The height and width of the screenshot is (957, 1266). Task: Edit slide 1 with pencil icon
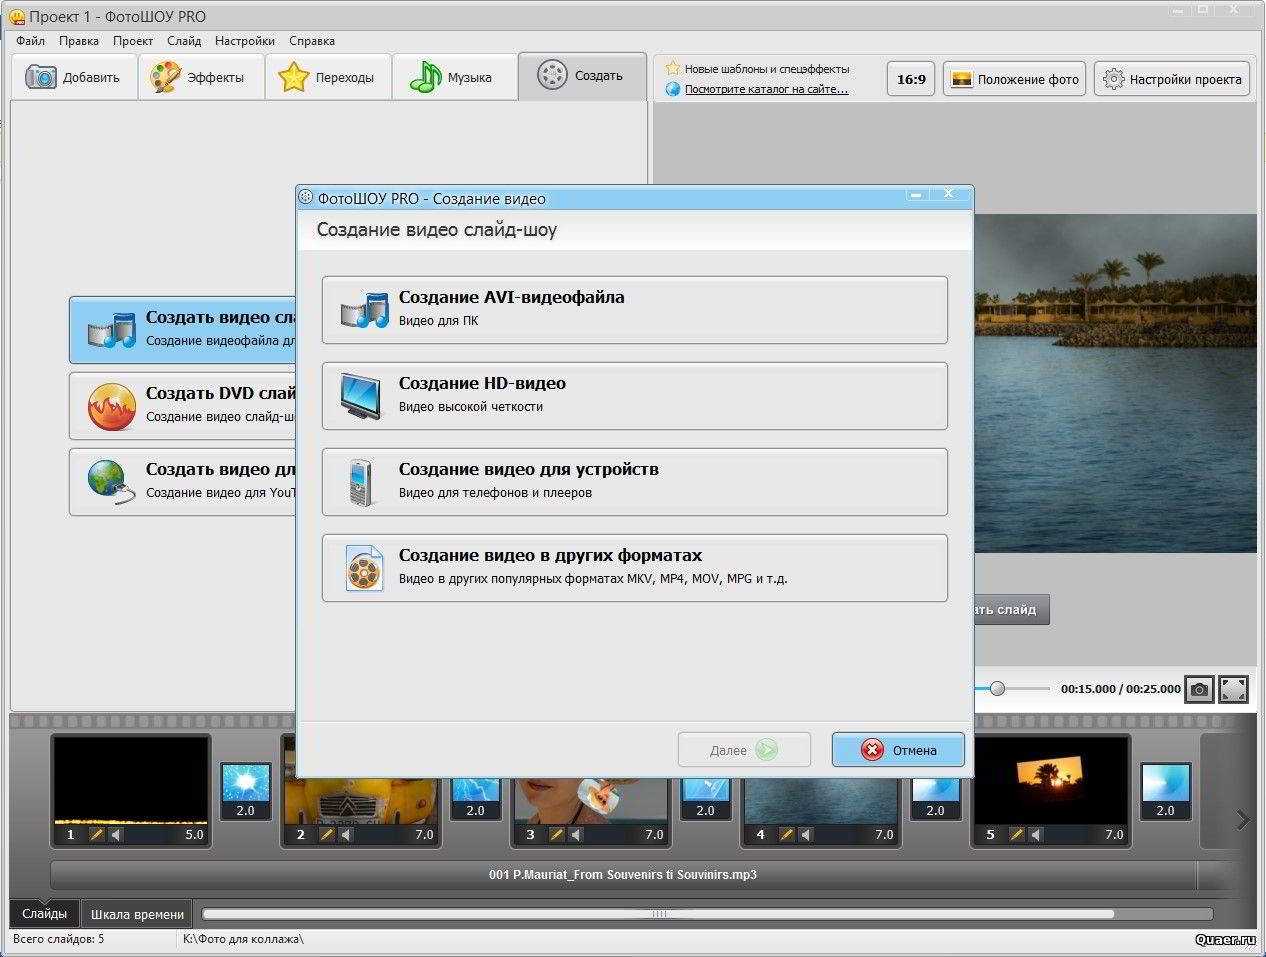96,834
